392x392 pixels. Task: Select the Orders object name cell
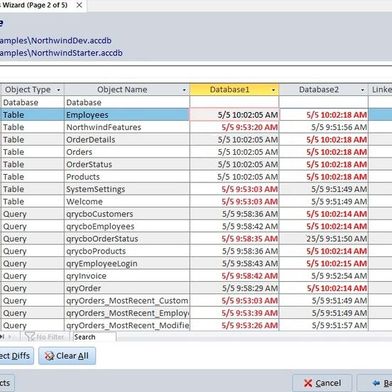(127, 152)
